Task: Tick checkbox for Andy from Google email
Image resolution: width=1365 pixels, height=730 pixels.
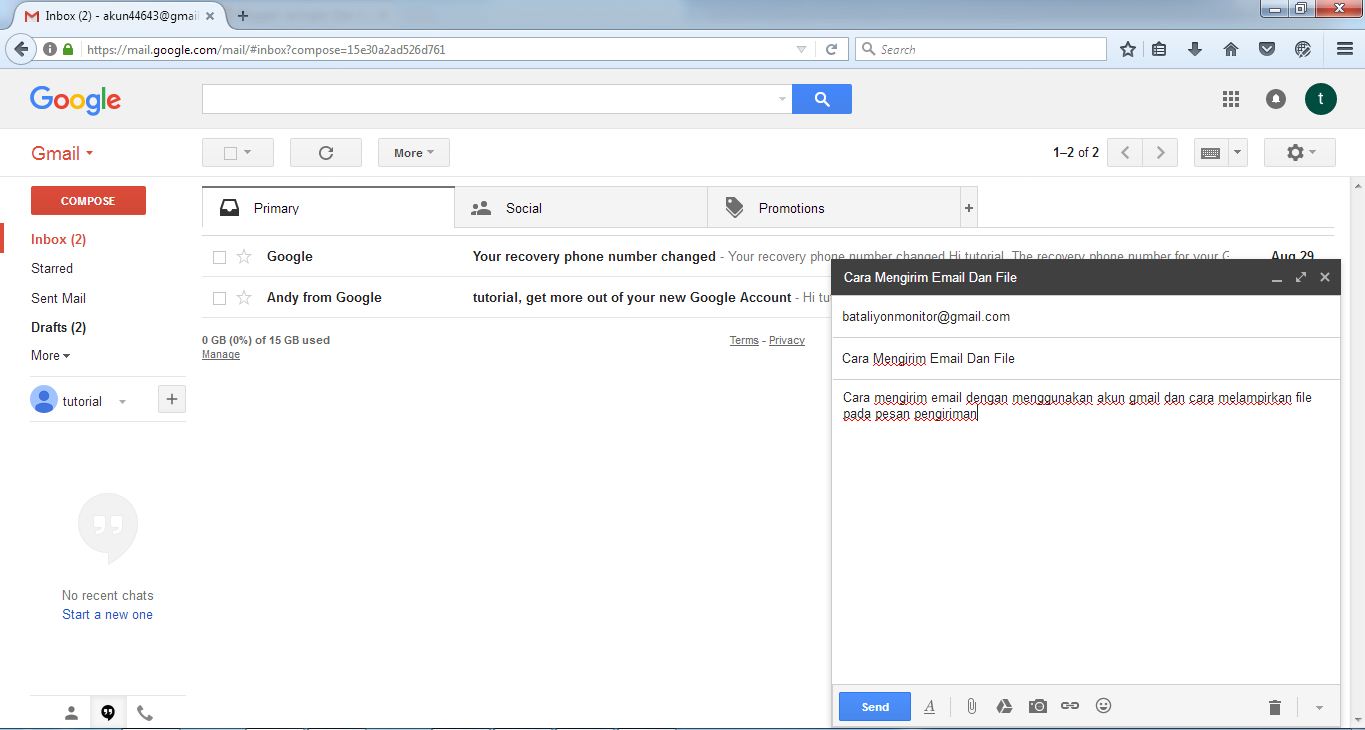Action: [x=220, y=298]
